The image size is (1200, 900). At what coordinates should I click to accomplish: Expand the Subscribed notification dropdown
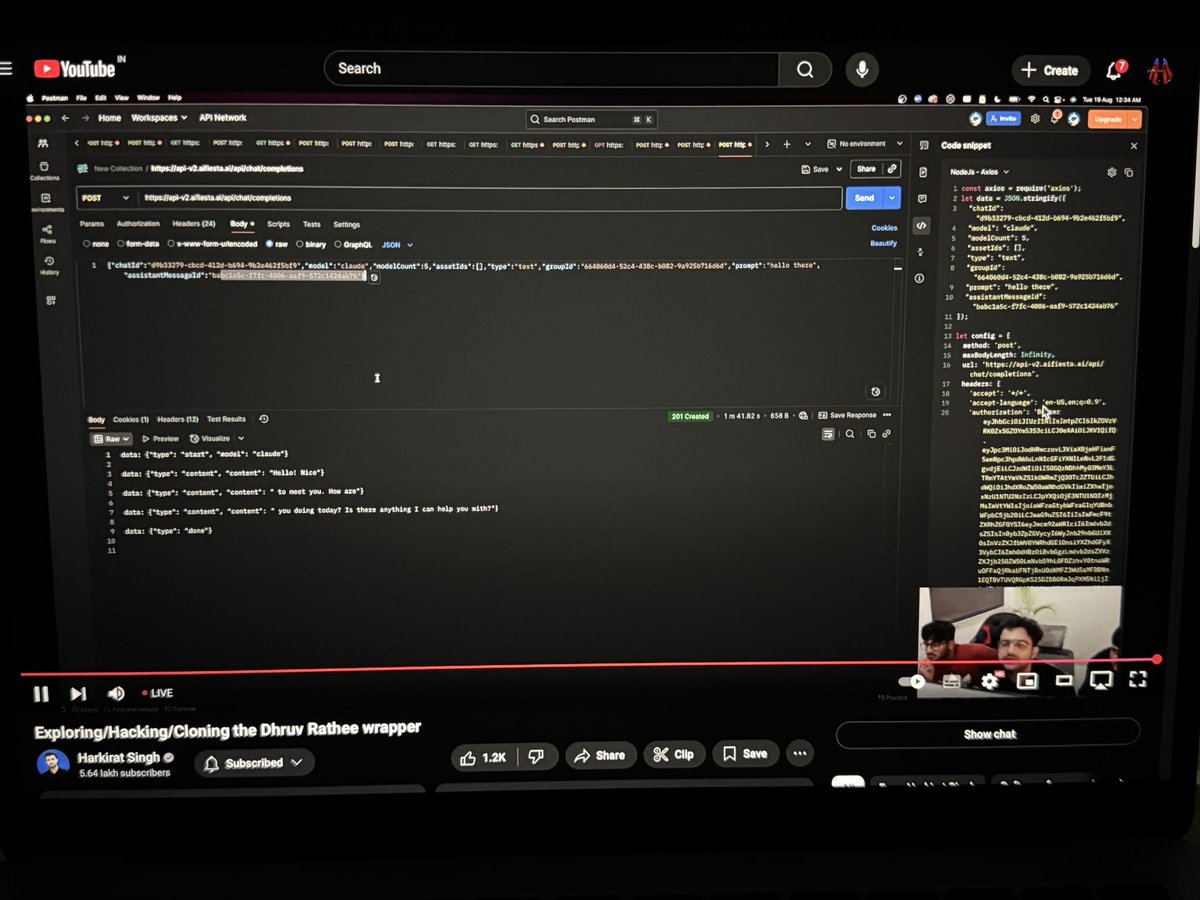point(254,763)
